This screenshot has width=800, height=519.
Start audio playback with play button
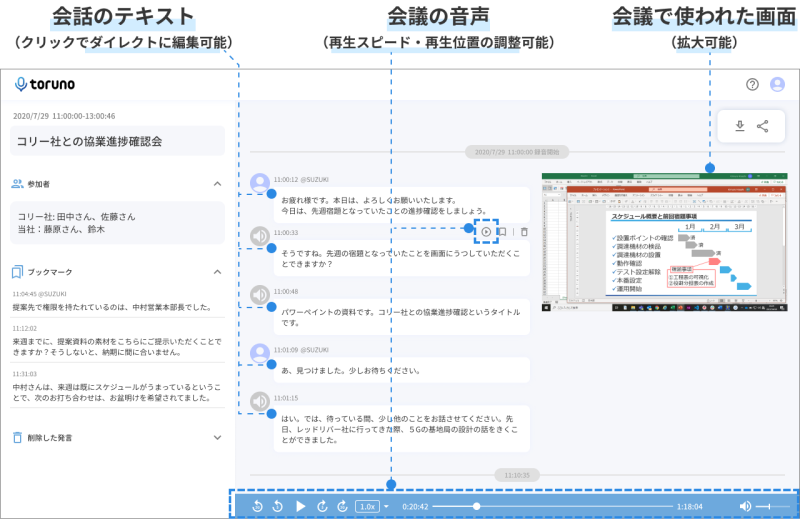(x=301, y=506)
